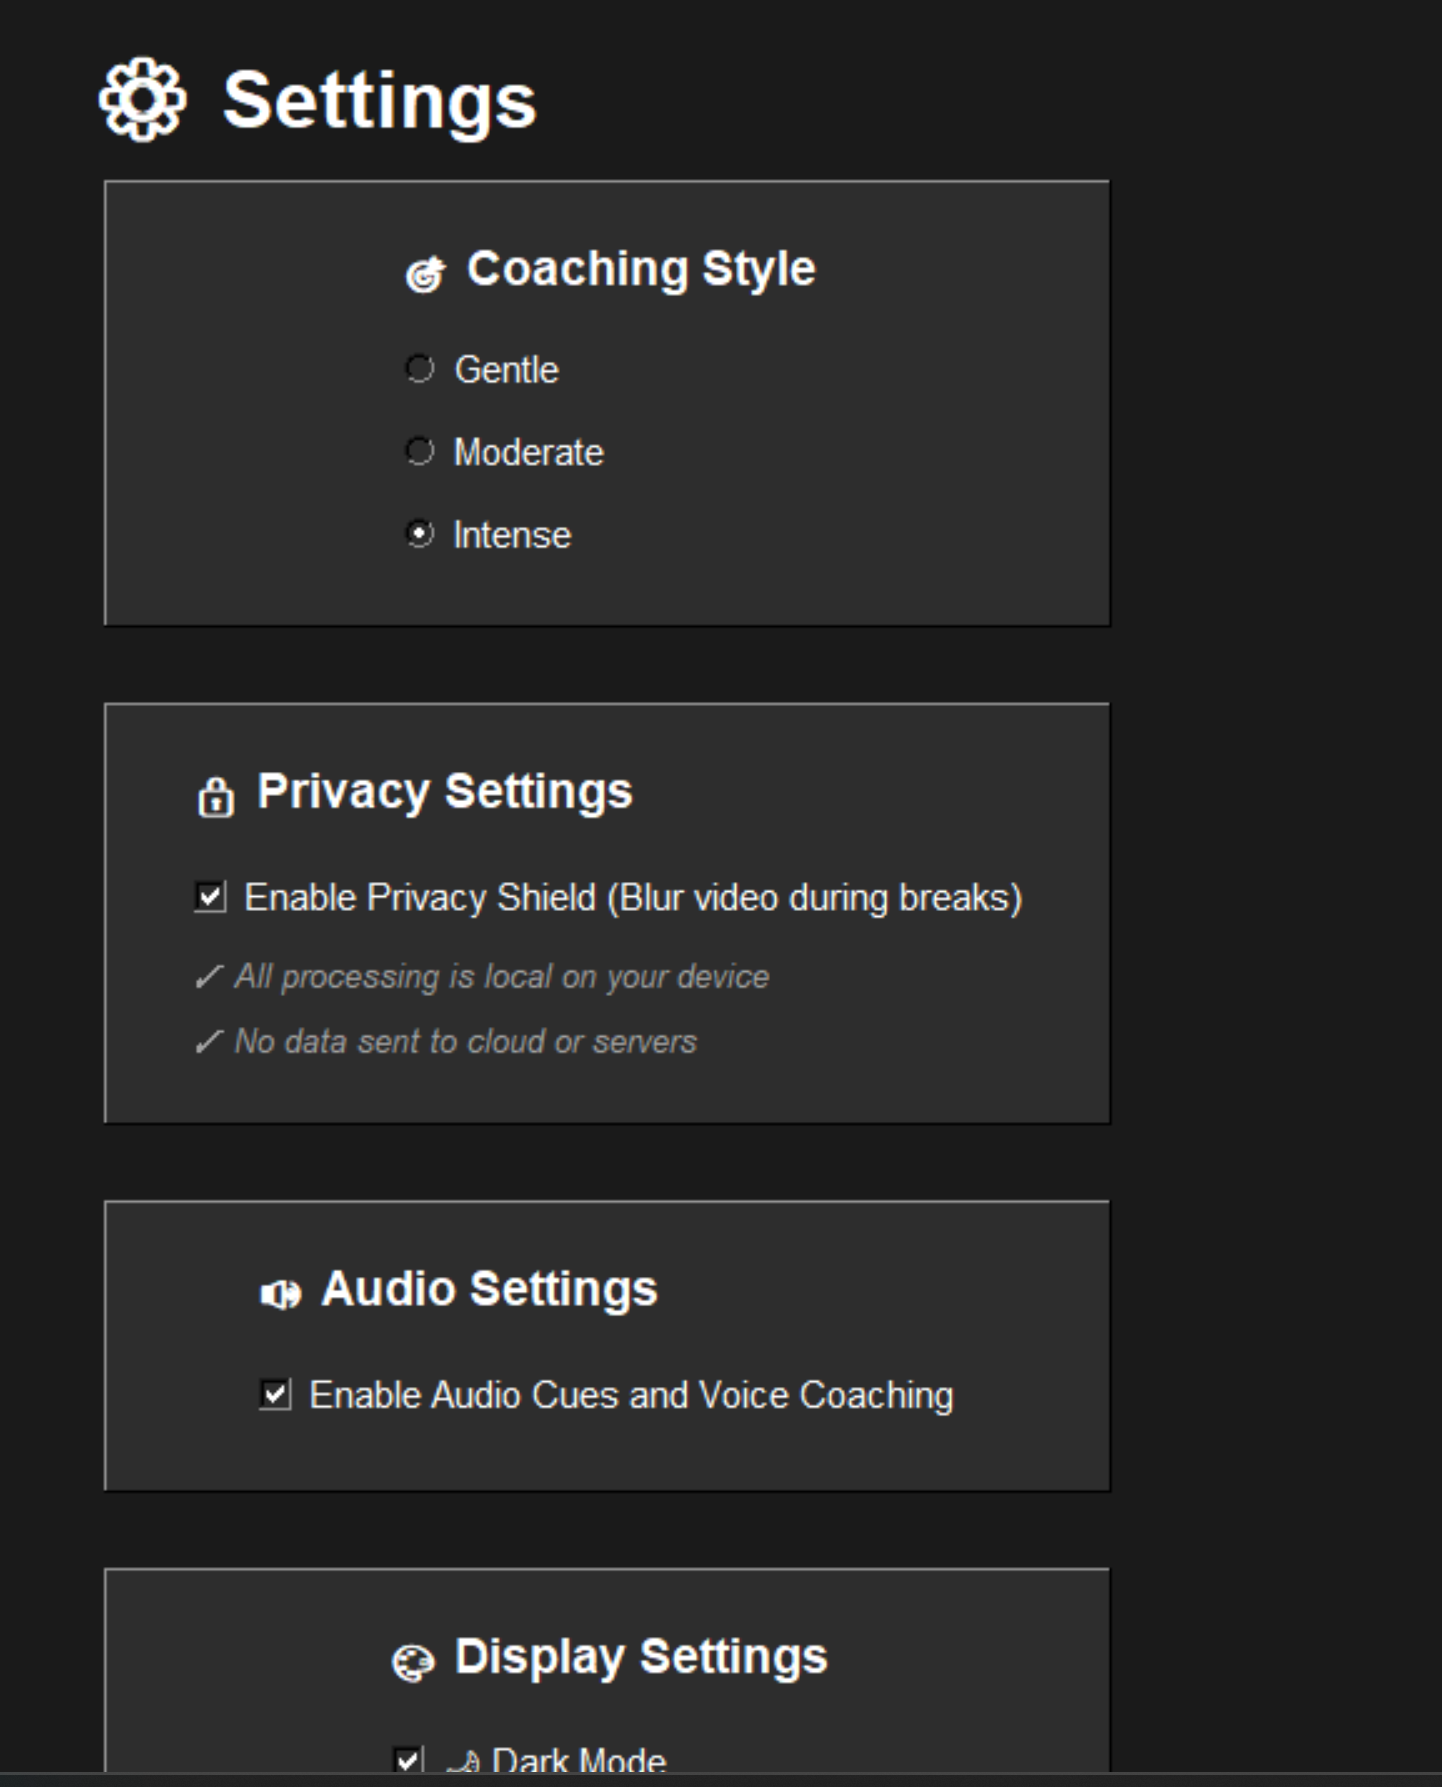Click the Display Settings section heading
Viewport: 1442px width, 1787px height.
click(641, 1657)
